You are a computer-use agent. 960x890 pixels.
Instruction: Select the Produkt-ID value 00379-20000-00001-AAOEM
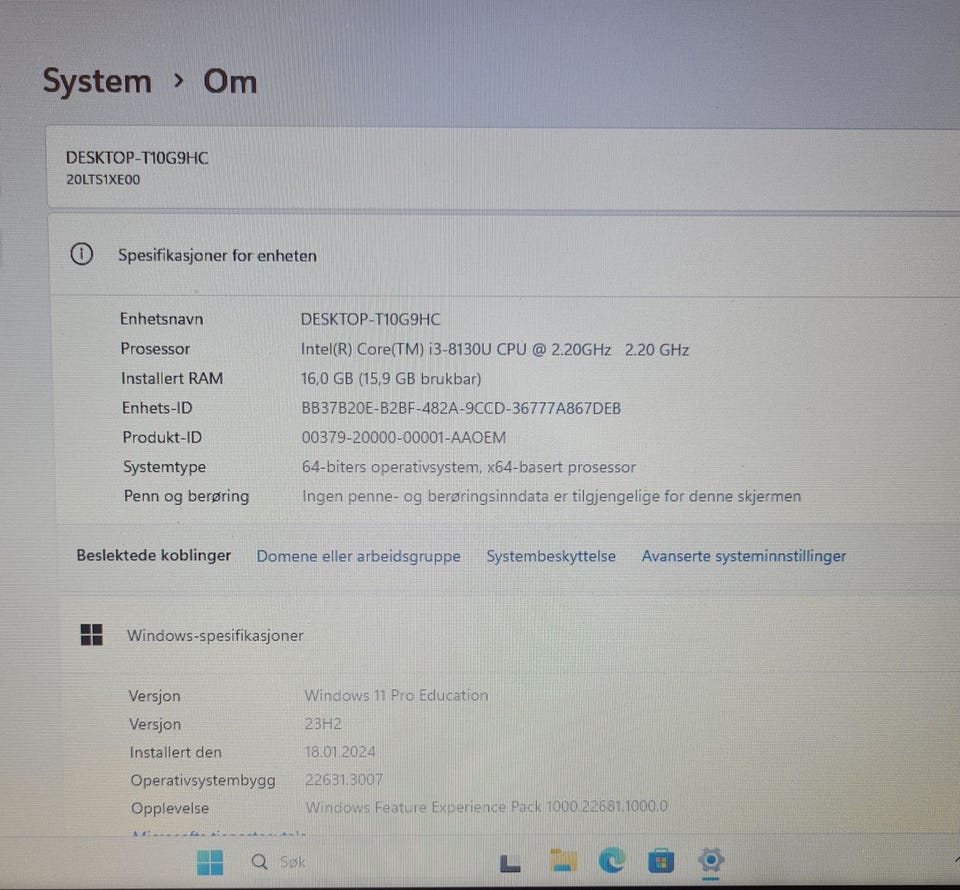click(x=403, y=438)
